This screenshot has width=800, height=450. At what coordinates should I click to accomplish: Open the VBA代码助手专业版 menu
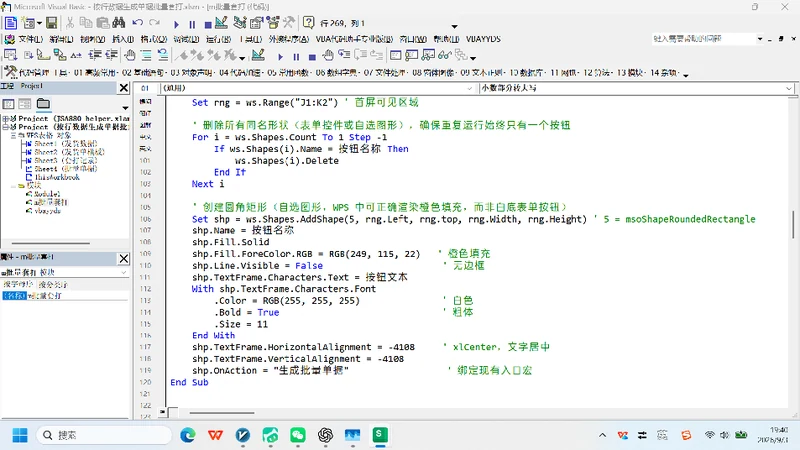[x=354, y=39]
